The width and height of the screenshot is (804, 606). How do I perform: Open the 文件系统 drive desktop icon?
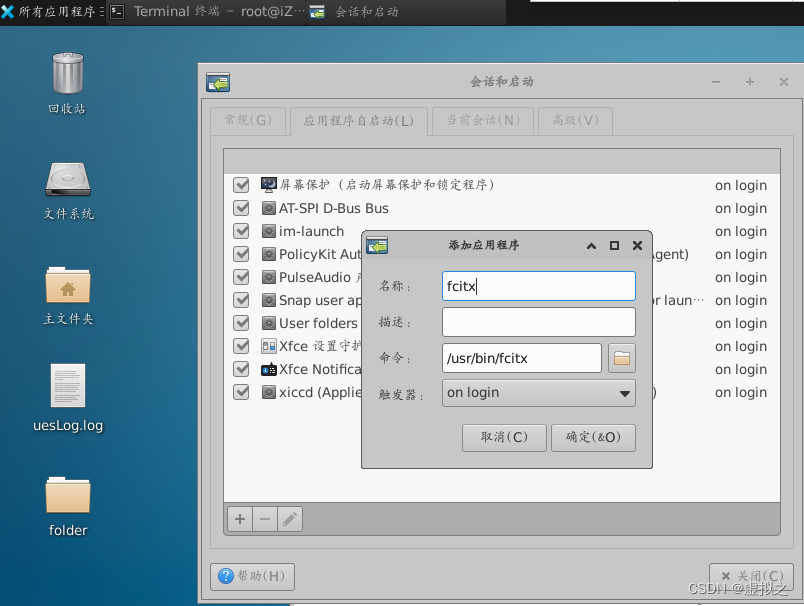[x=68, y=179]
